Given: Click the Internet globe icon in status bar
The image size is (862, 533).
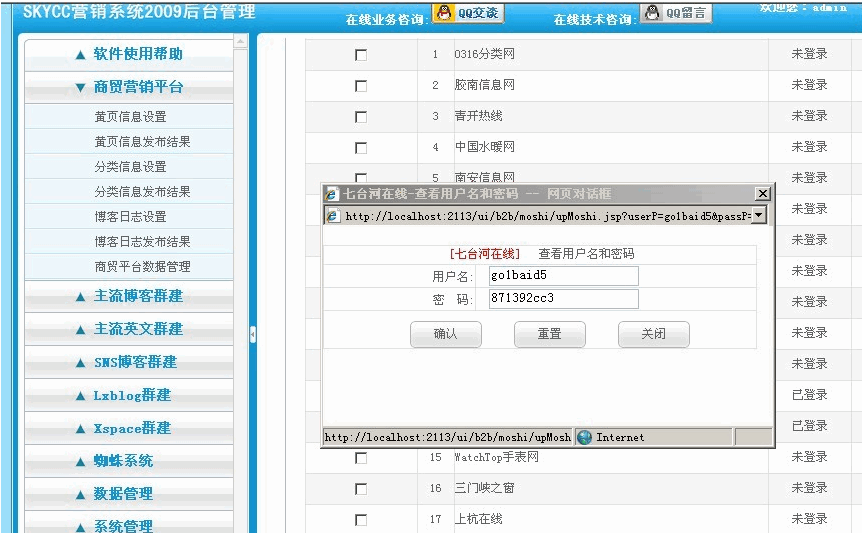Looking at the screenshot, I should (x=585, y=437).
